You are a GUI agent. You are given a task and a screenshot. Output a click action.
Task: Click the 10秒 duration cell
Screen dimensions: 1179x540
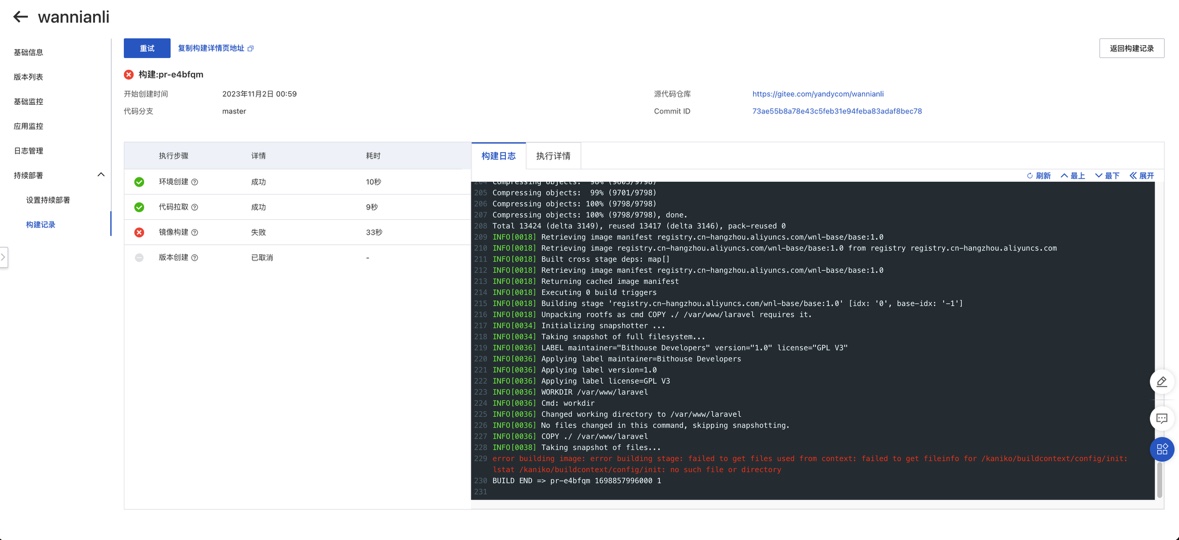point(374,182)
